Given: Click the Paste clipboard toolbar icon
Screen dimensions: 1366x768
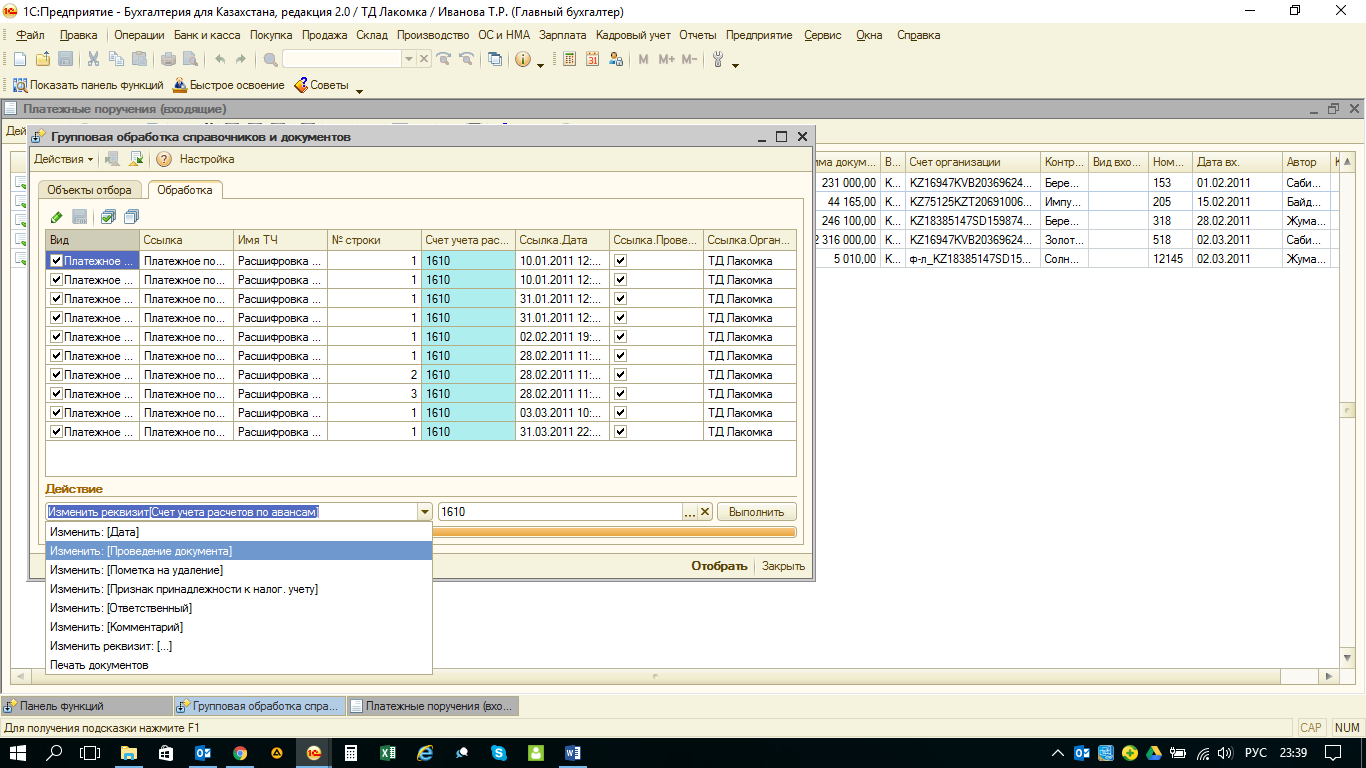Looking at the screenshot, I should pos(139,60).
